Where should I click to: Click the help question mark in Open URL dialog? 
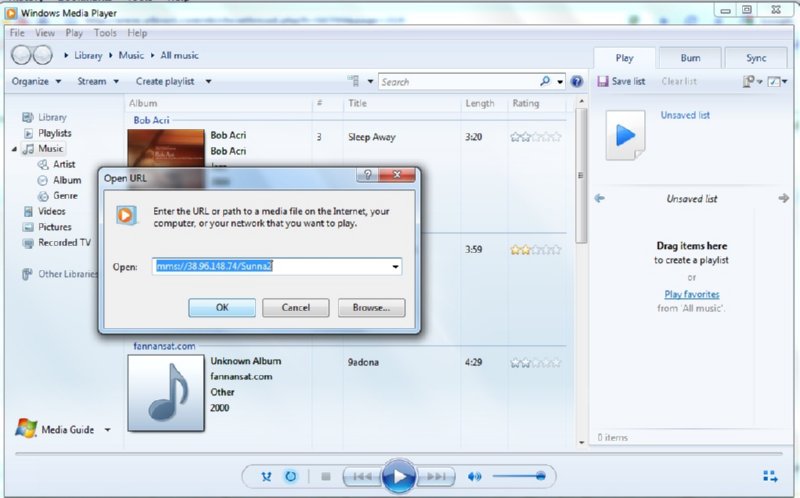click(x=368, y=175)
